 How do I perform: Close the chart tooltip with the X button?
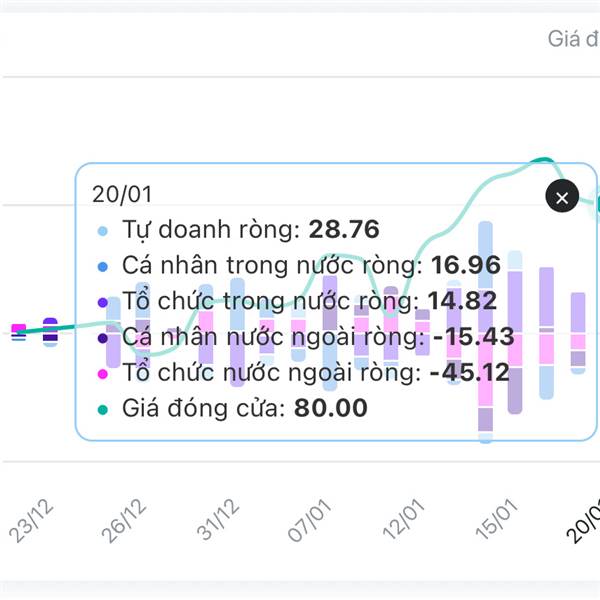click(x=562, y=197)
